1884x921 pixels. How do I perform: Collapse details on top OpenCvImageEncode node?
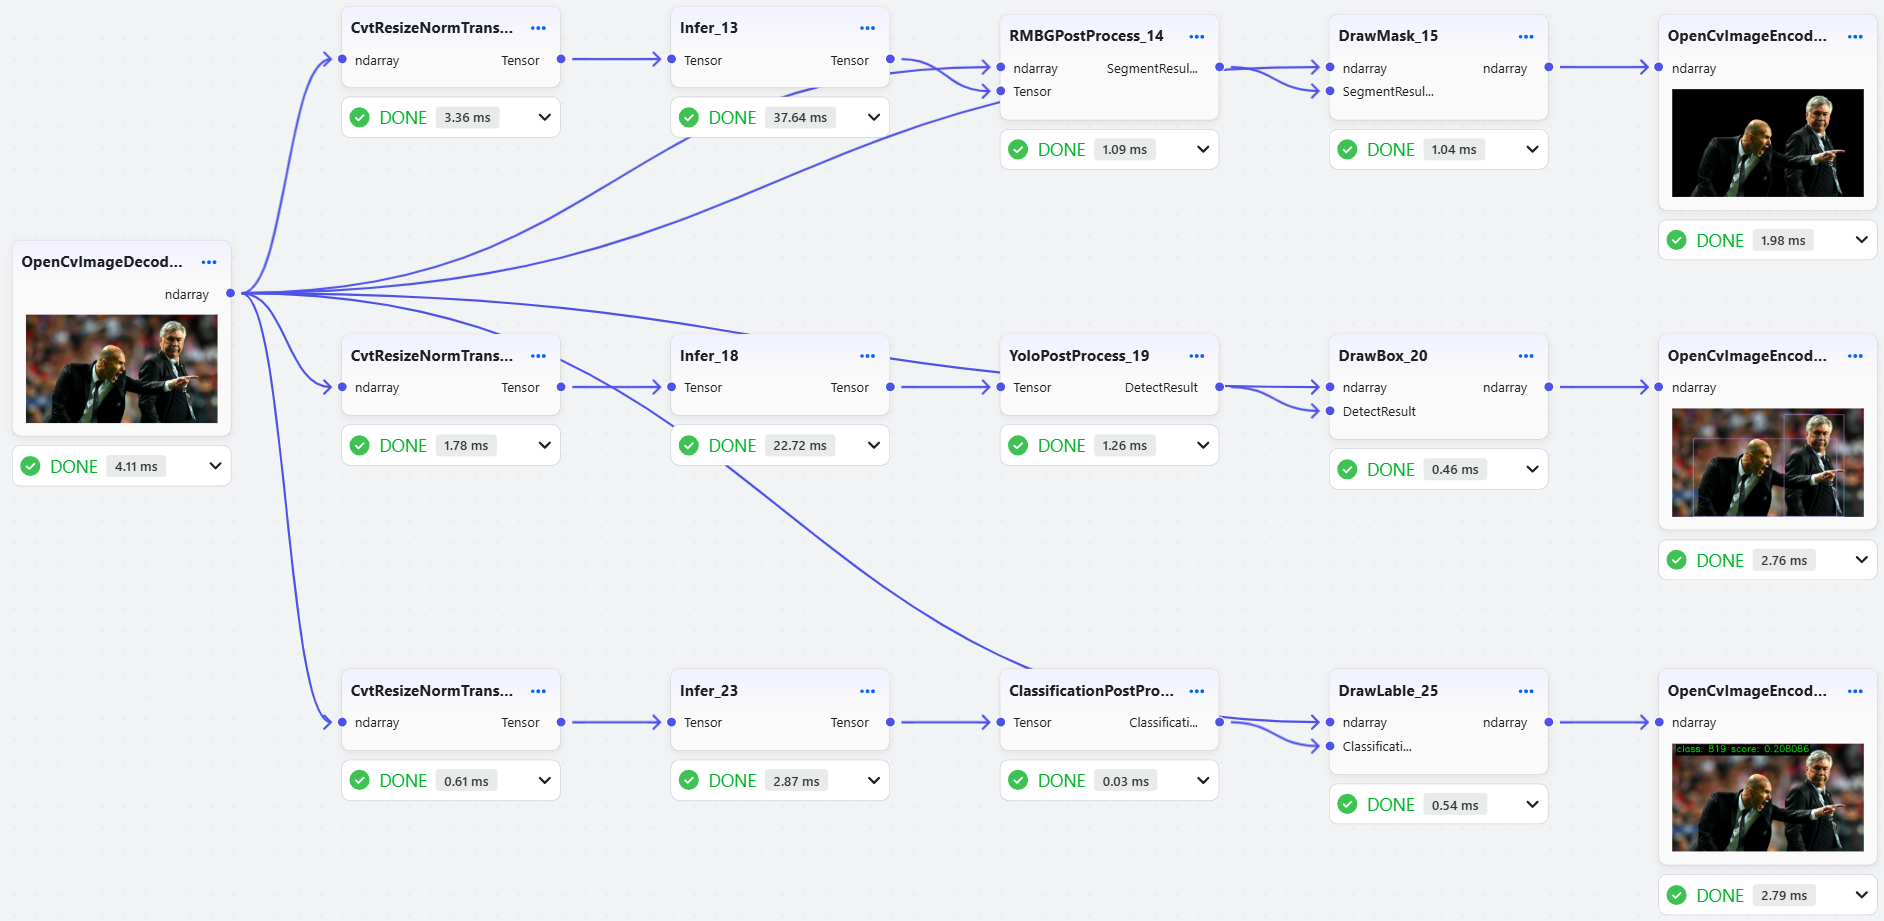(x=1861, y=240)
